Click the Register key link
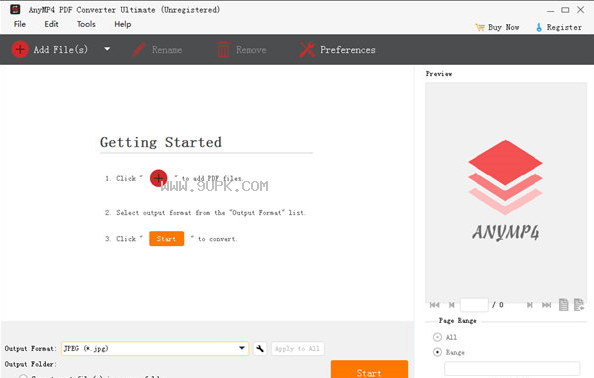This screenshot has width=594, height=378. point(558,27)
